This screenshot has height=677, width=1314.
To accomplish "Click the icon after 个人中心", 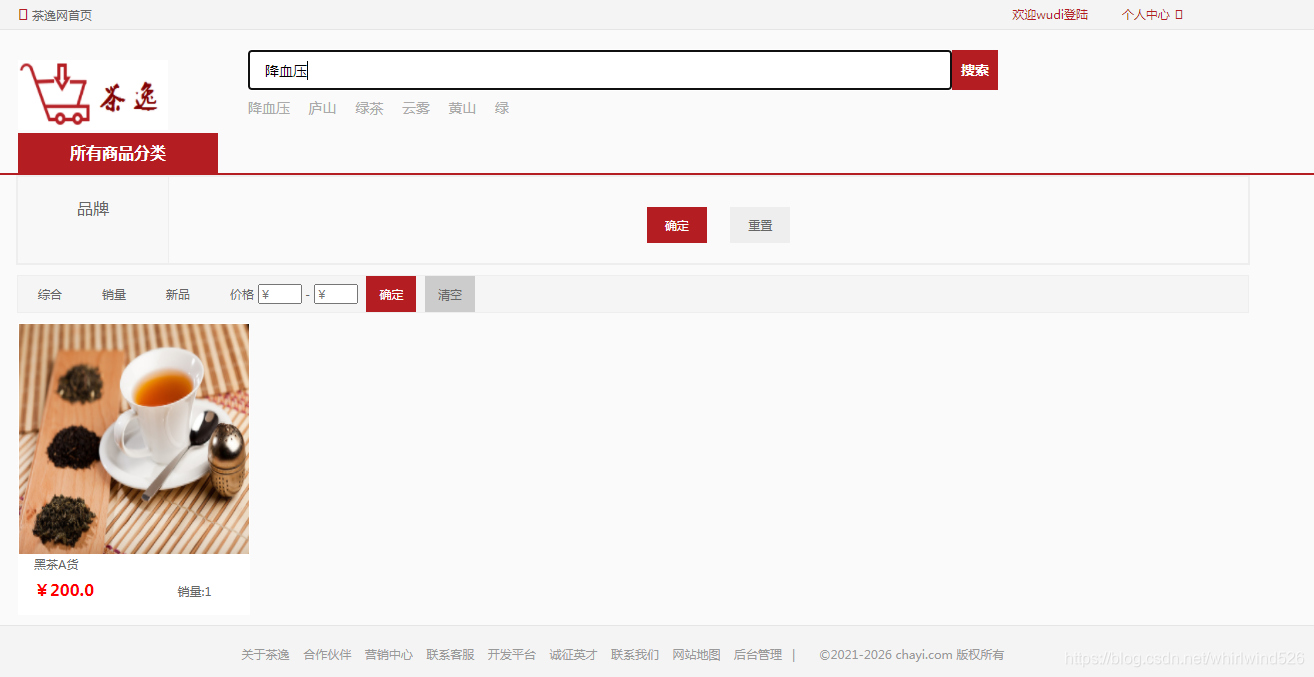I will (1179, 15).
